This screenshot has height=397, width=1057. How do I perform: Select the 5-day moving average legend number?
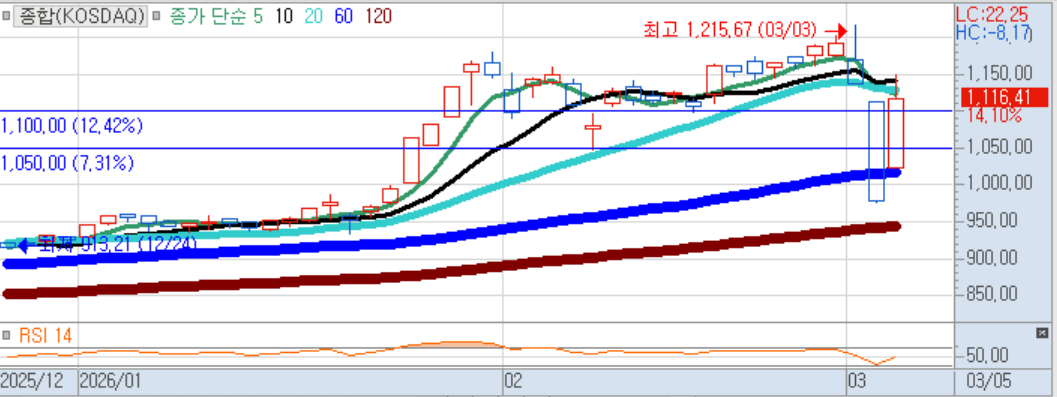click(258, 16)
